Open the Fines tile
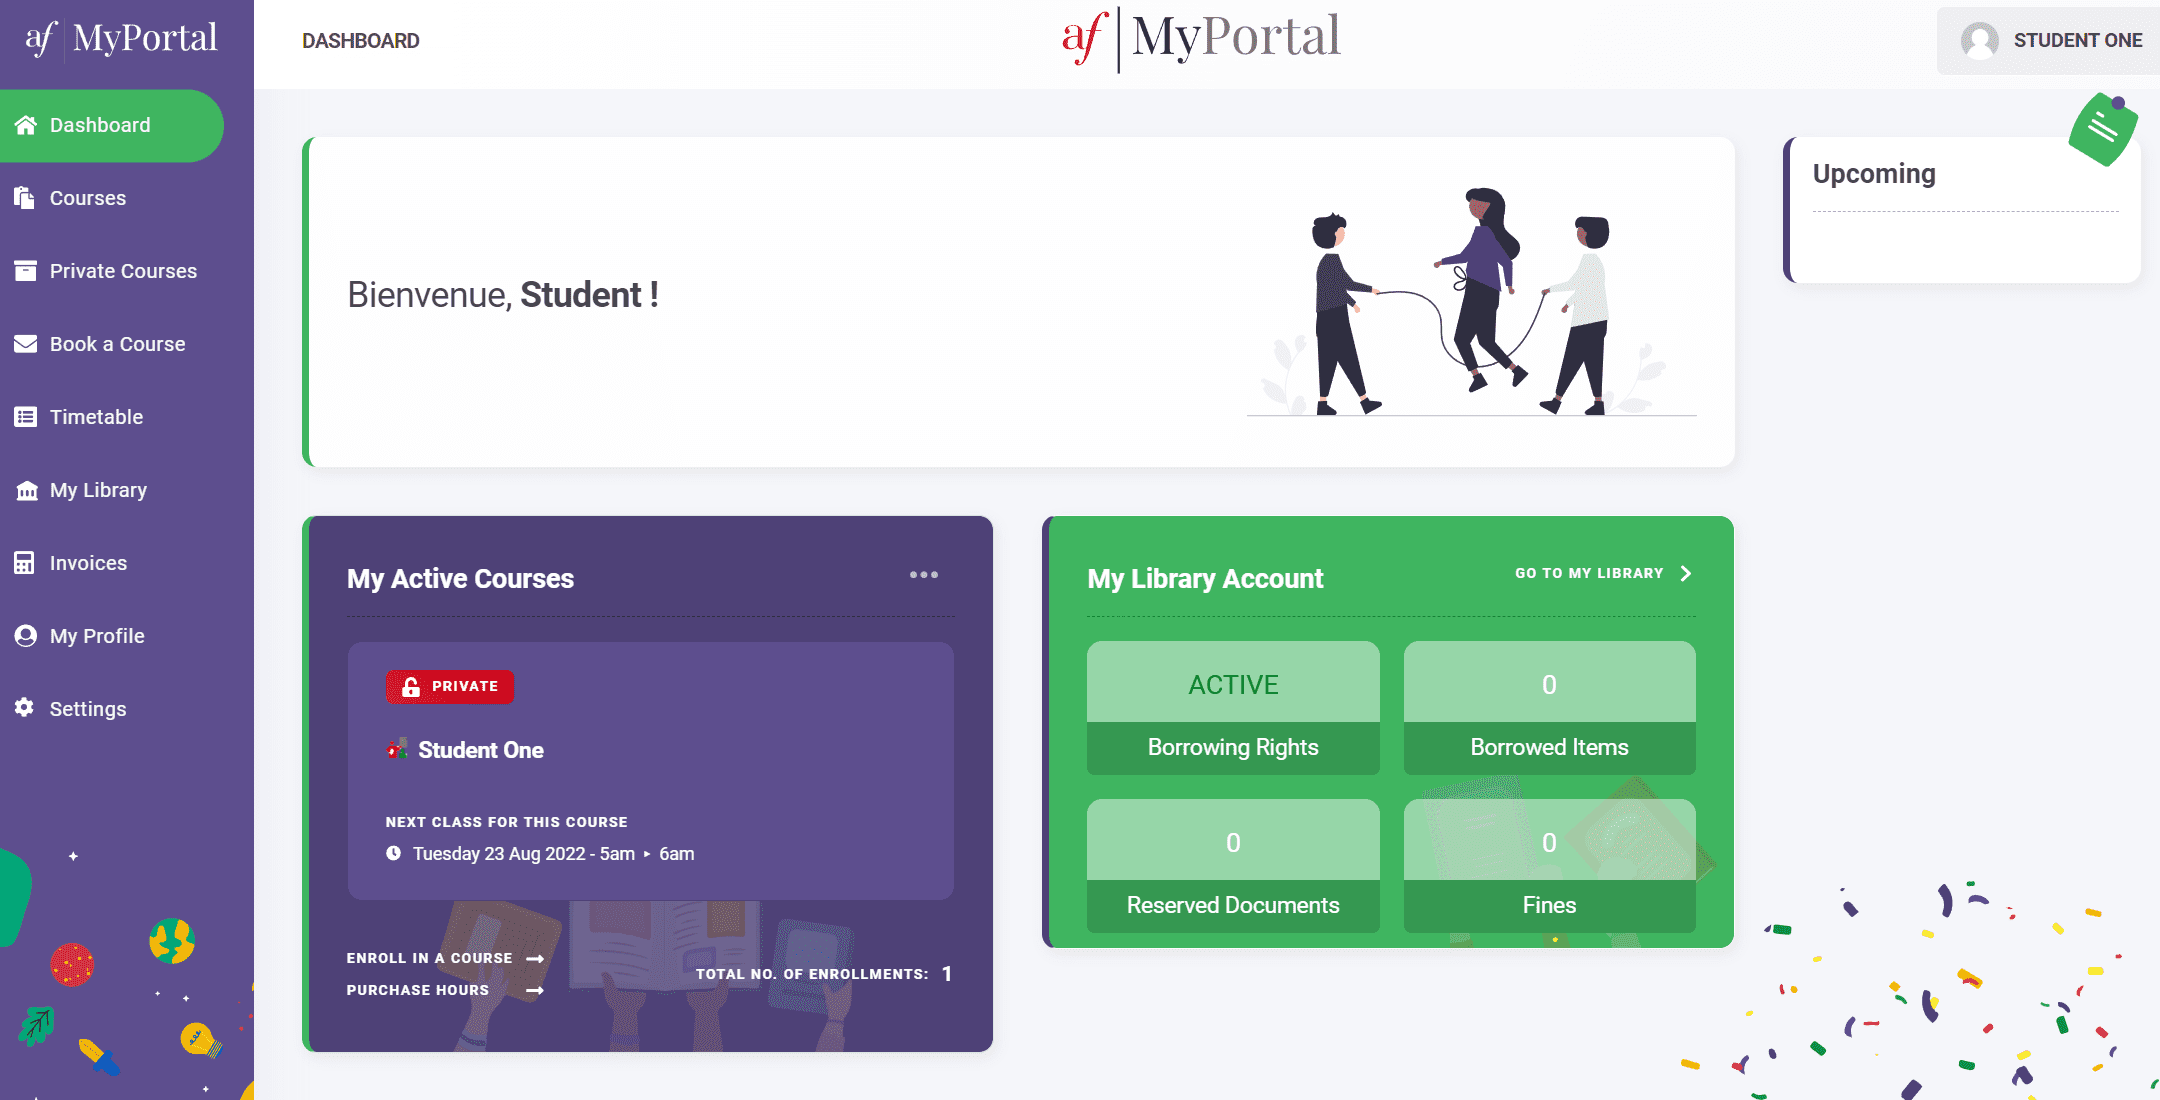The image size is (2160, 1100). click(x=1548, y=866)
